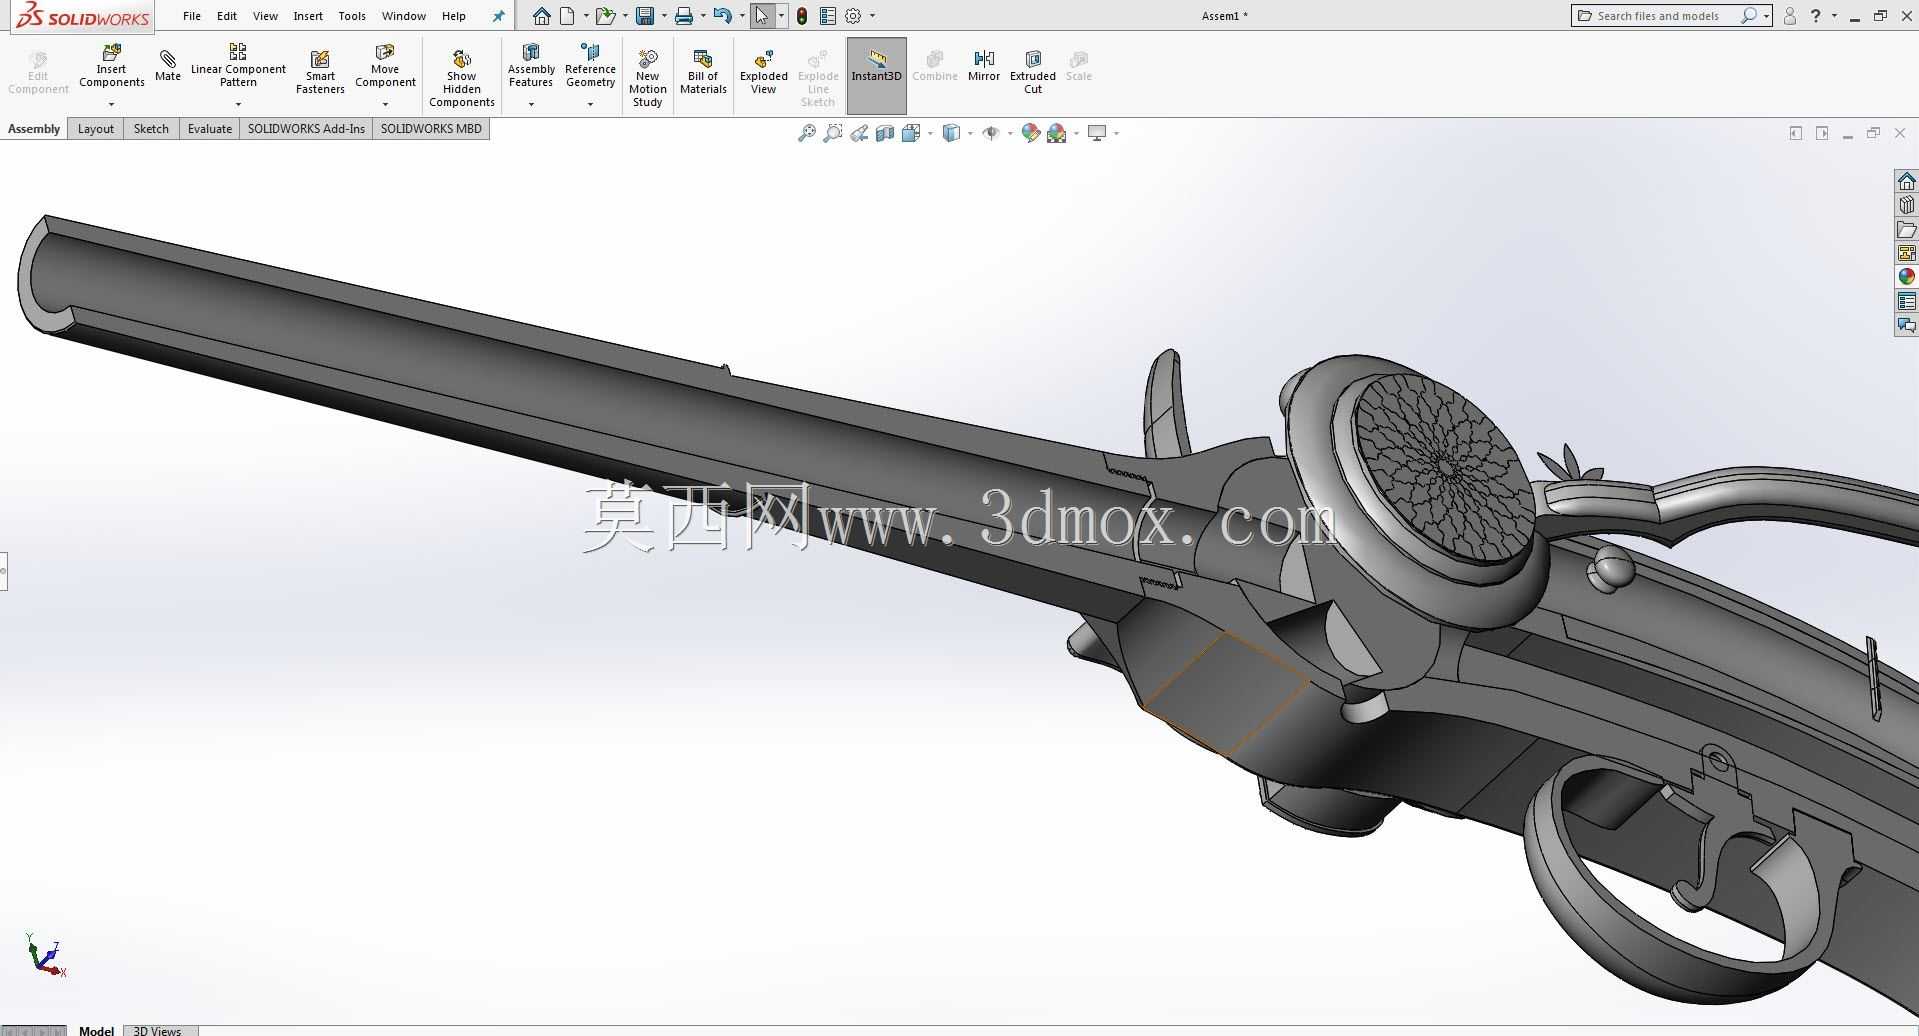Click the user Login icon

(1790, 16)
